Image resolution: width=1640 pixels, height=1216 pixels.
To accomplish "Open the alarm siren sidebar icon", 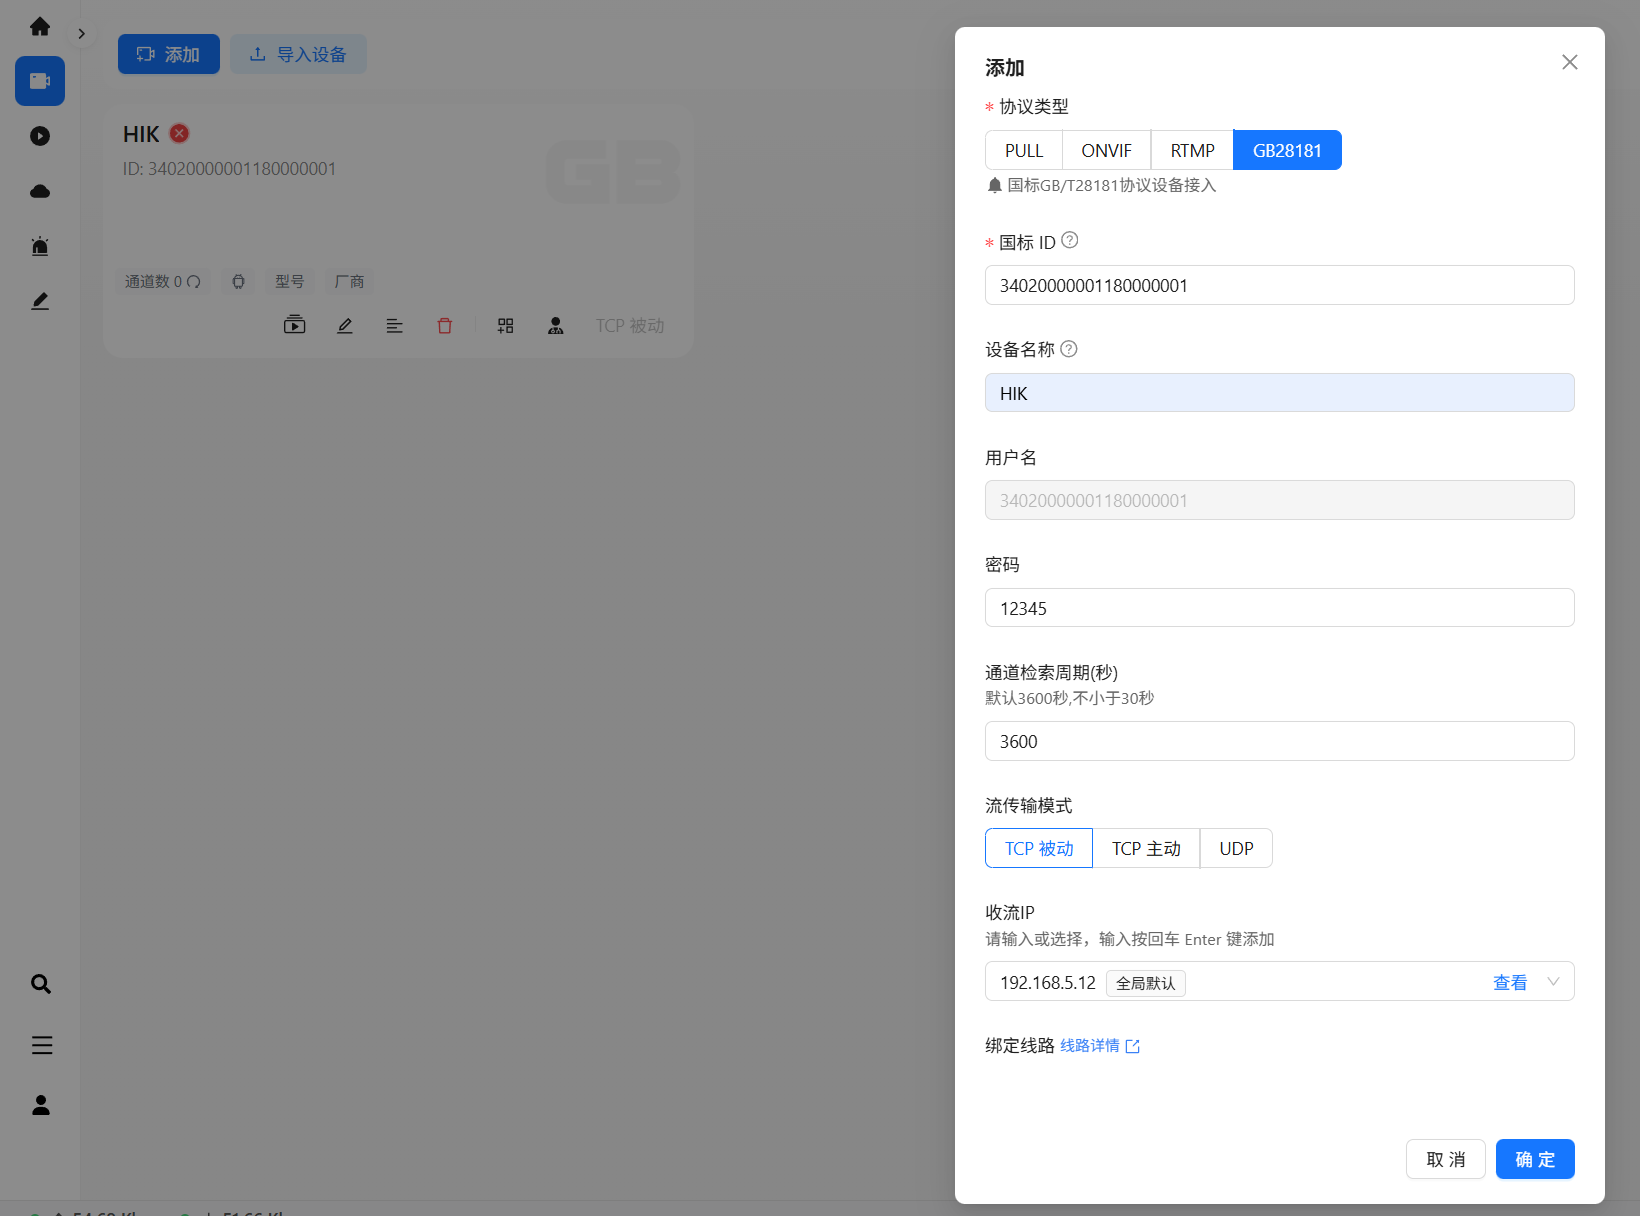I will coord(40,246).
